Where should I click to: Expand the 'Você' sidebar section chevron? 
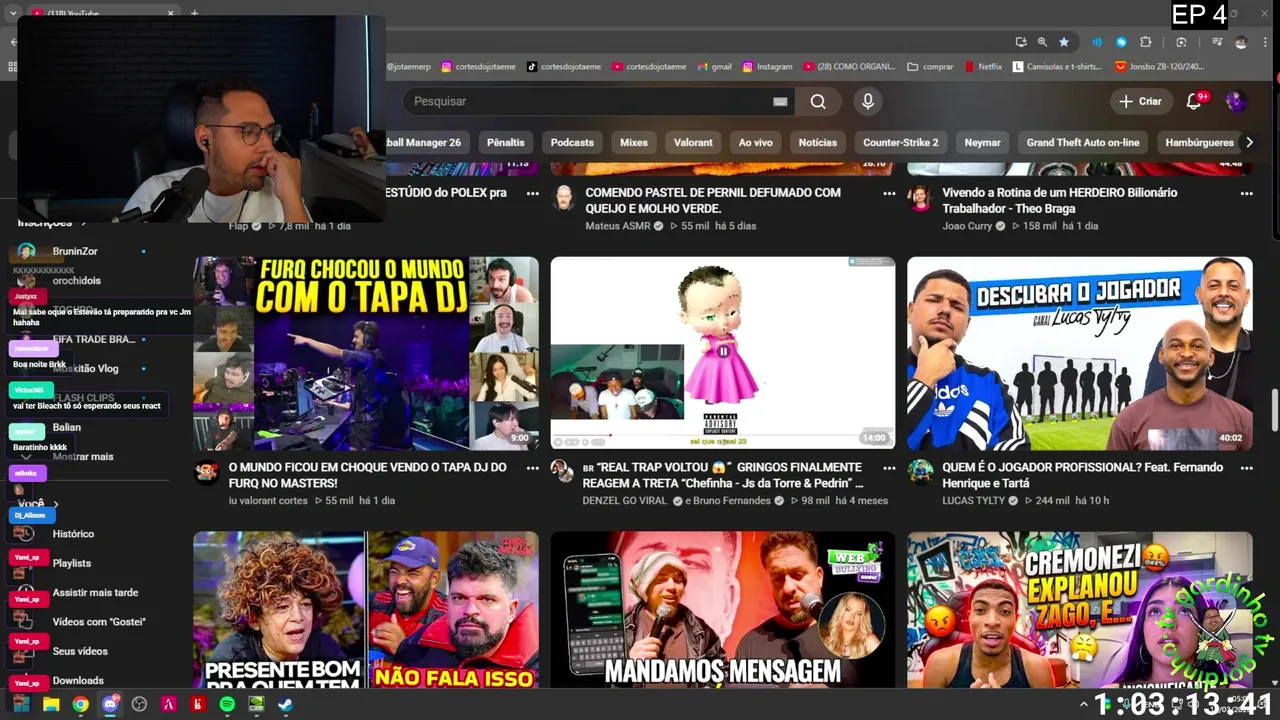pyautogui.click(x=56, y=504)
